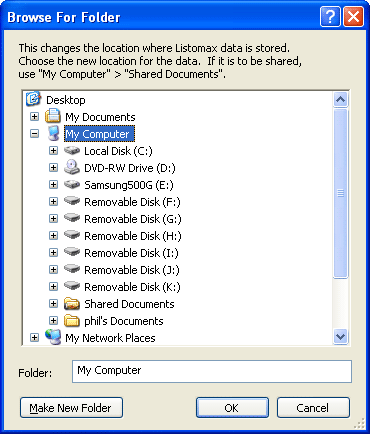Confirm with the OK button
The height and width of the screenshot is (434, 370).
[x=232, y=408]
